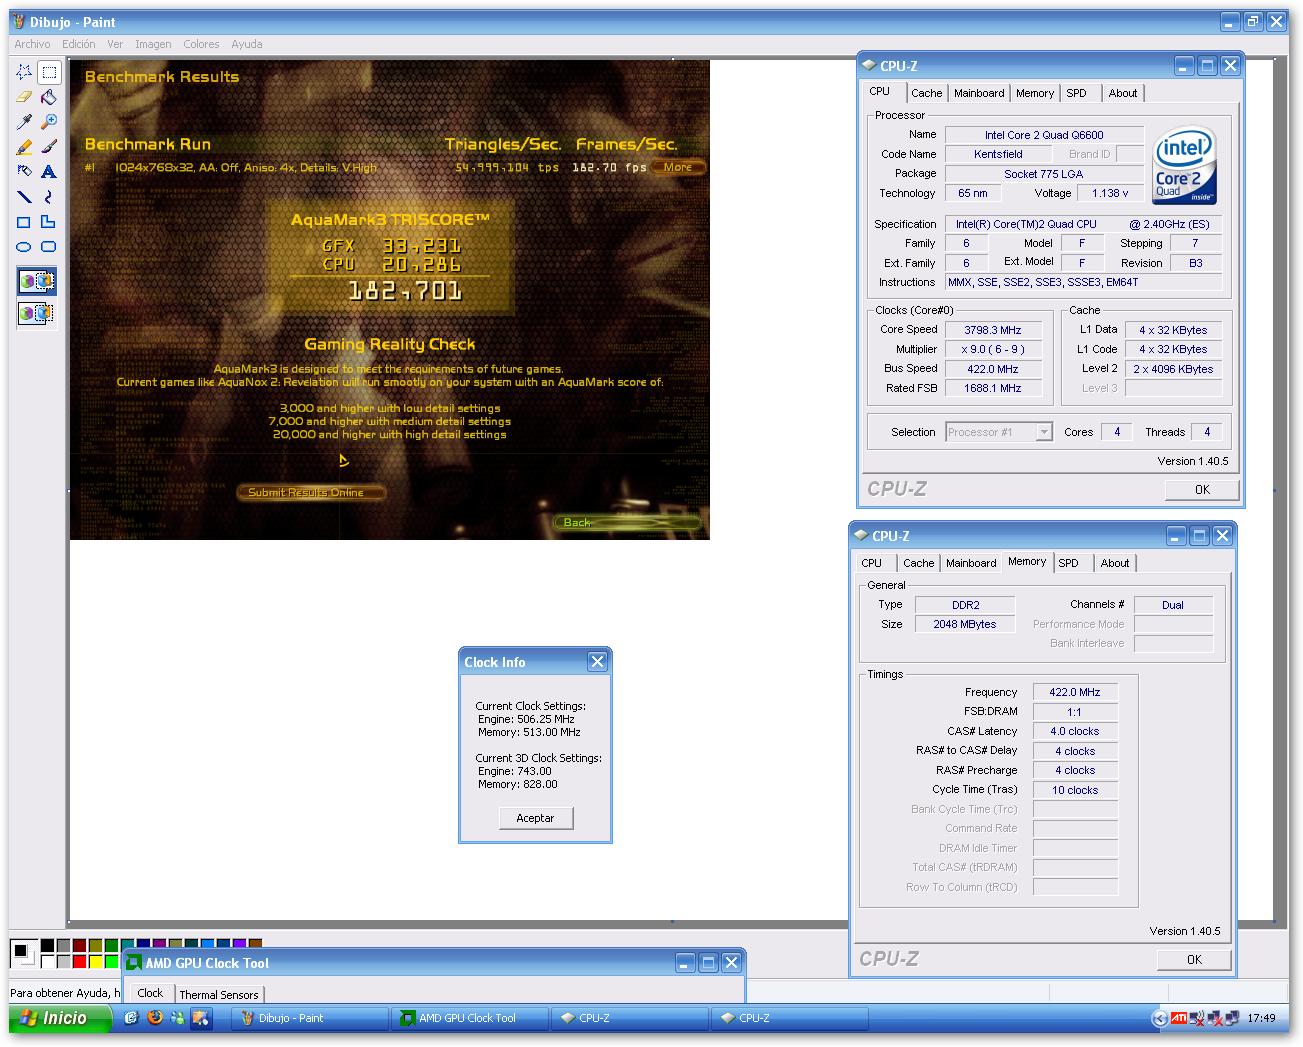Image resolution: width=1303 pixels, height=1047 pixels.
Task: Launch Firefox from the quick launch bar
Action: point(155,1018)
